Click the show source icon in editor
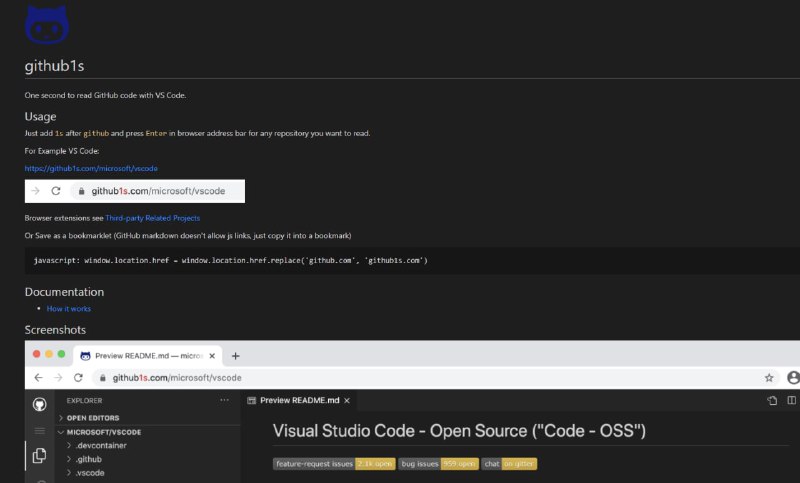This screenshot has width=800, height=483. pyautogui.click(x=772, y=400)
